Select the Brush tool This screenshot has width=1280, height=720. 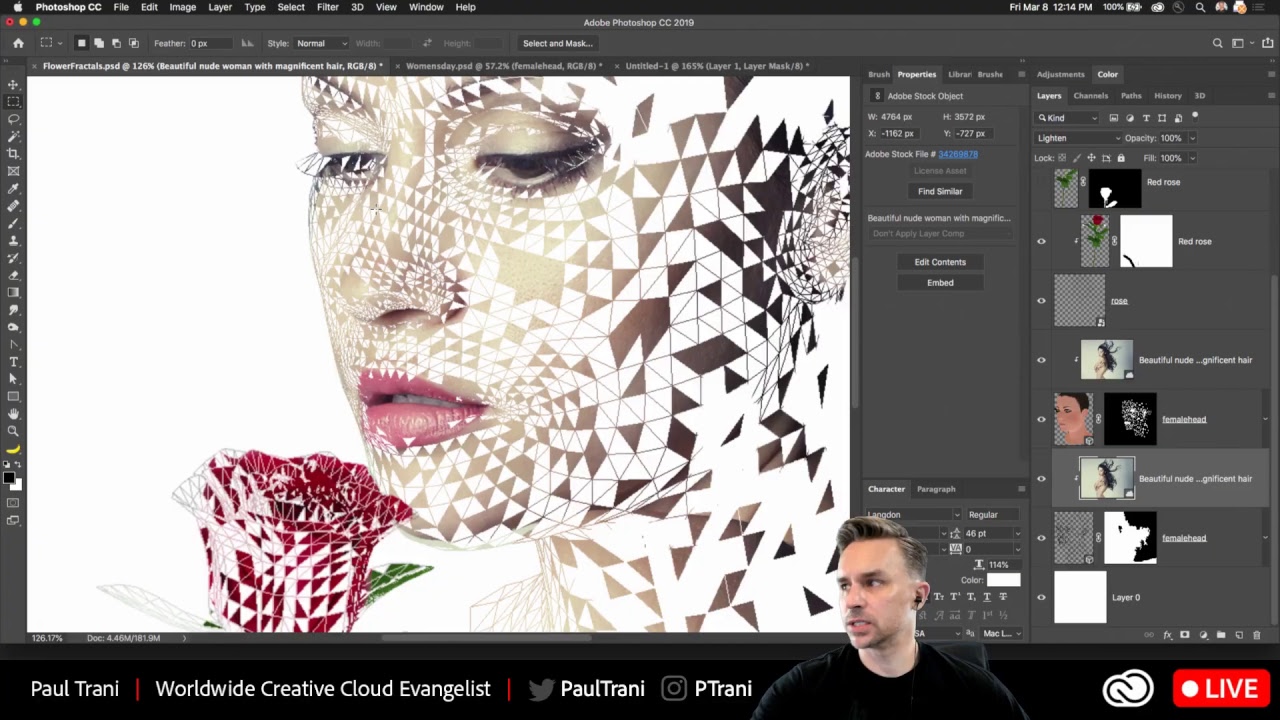(13, 223)
